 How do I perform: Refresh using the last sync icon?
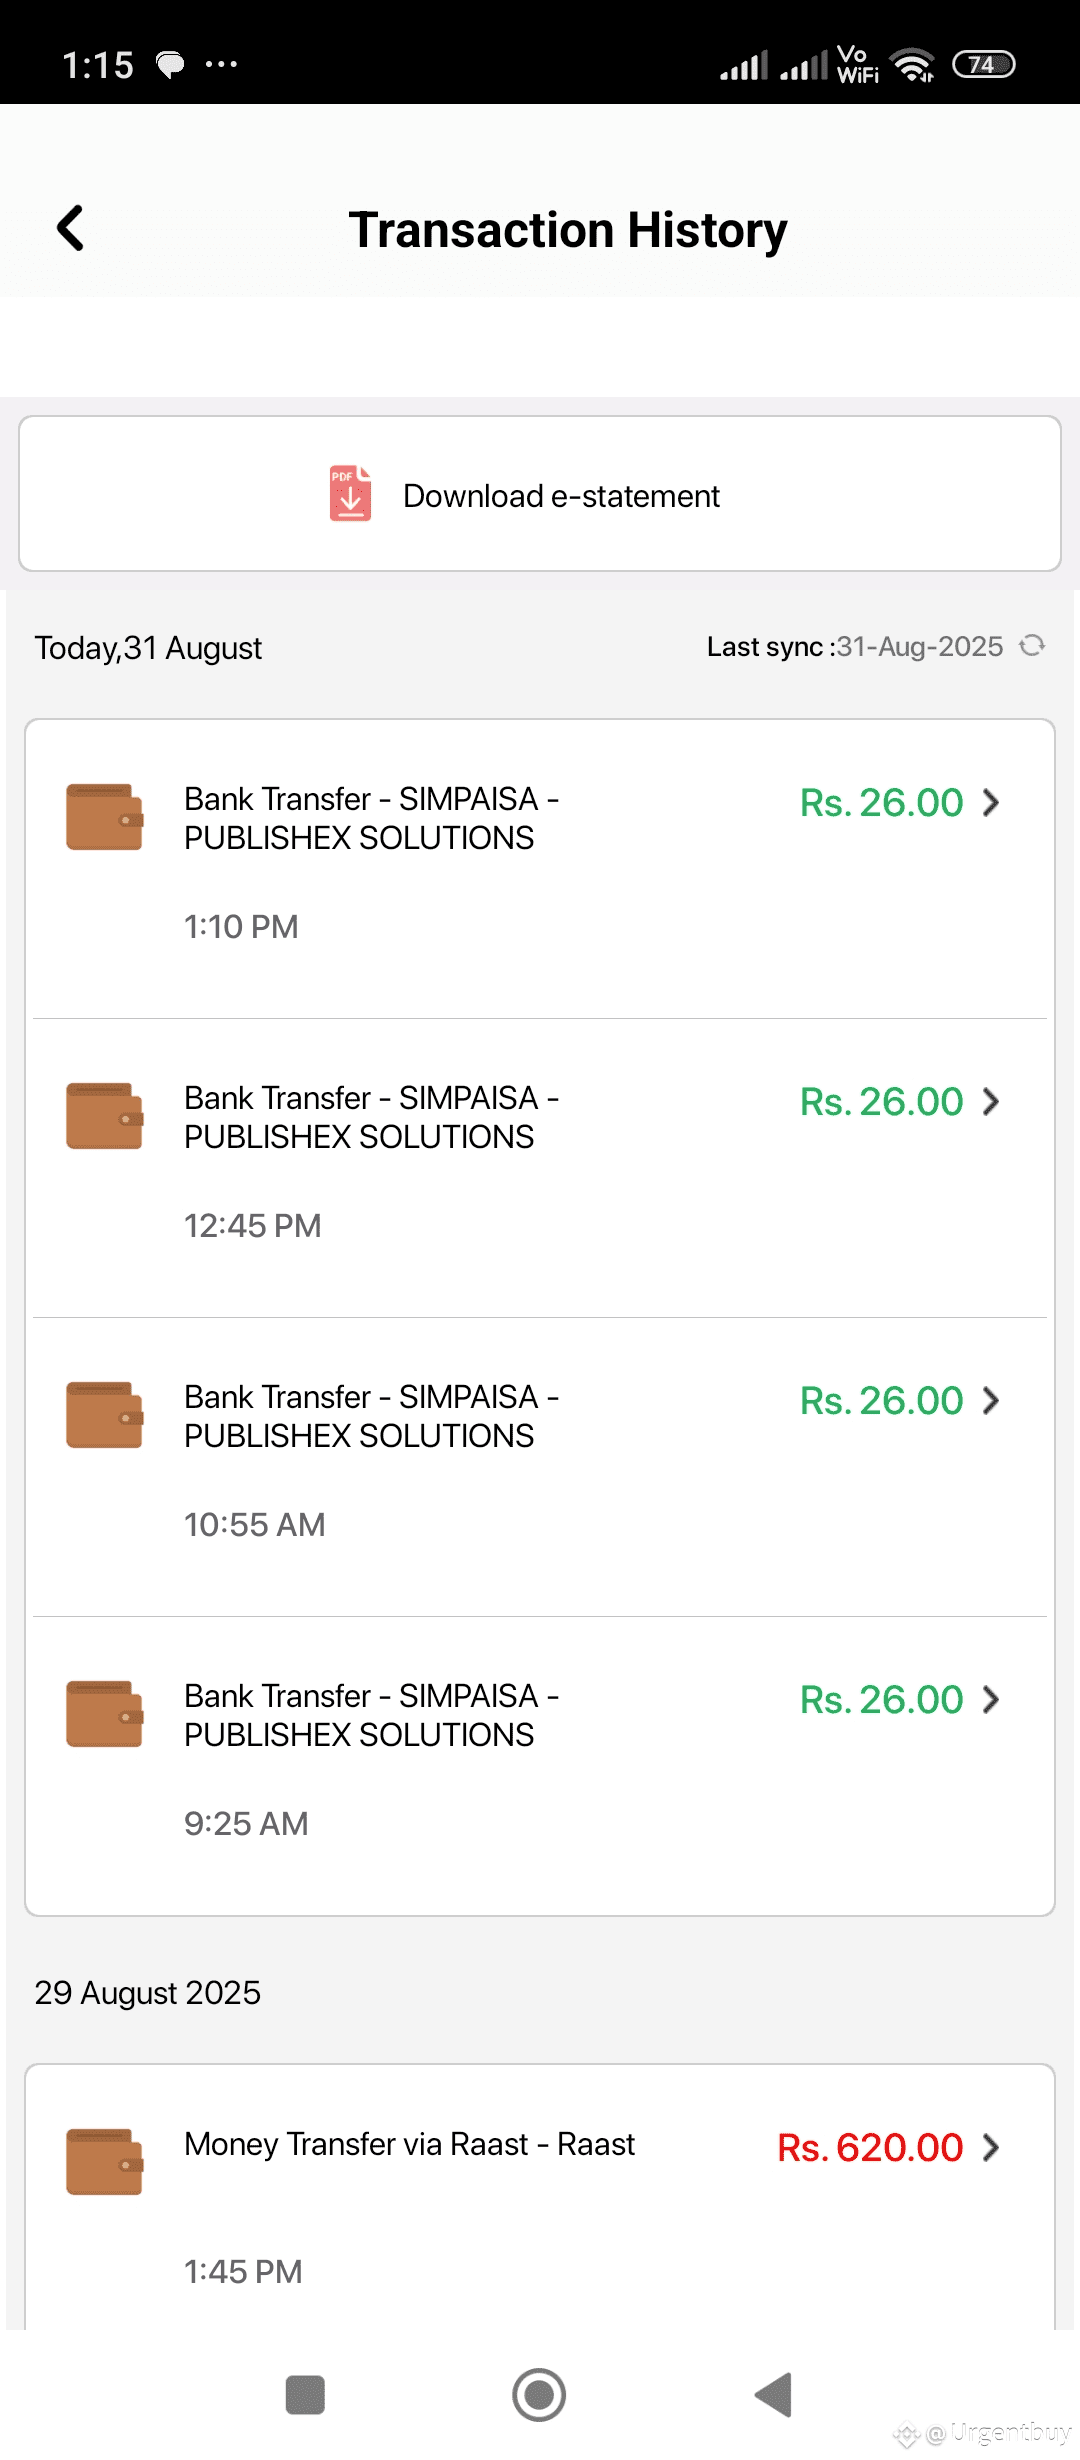coord(1032,646)
